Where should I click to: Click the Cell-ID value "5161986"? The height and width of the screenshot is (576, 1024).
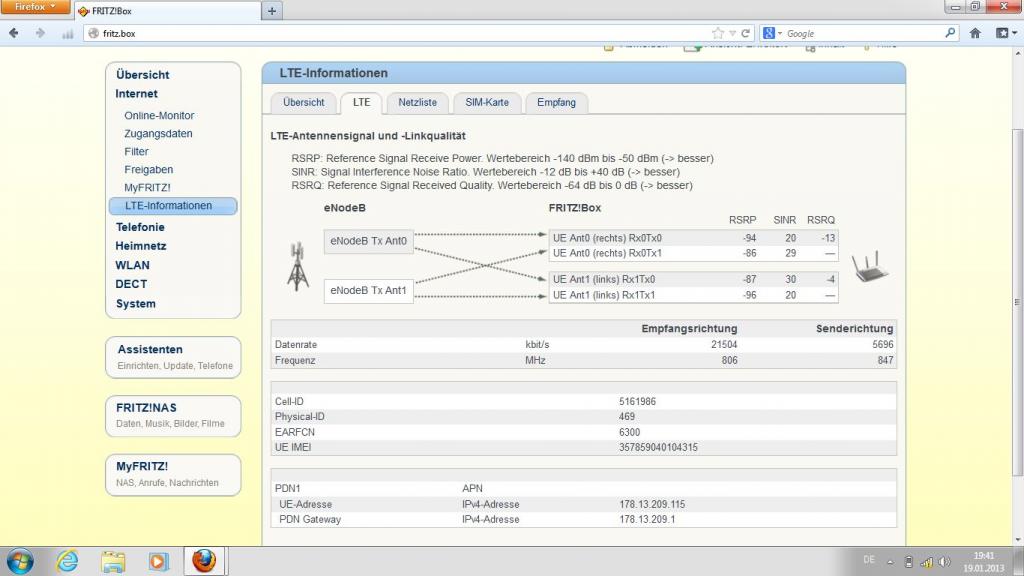(637, 402)
